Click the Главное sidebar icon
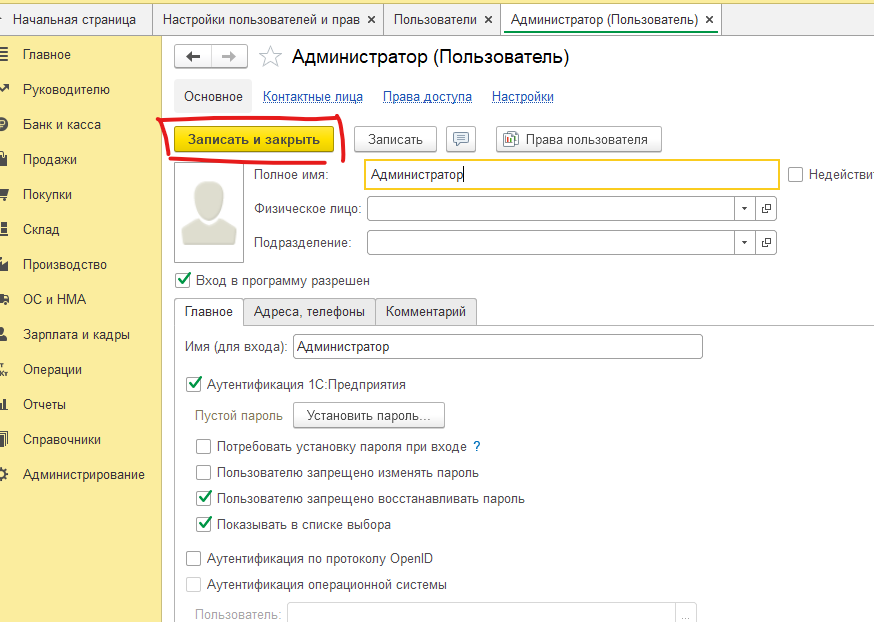 [x=4, y=55]
